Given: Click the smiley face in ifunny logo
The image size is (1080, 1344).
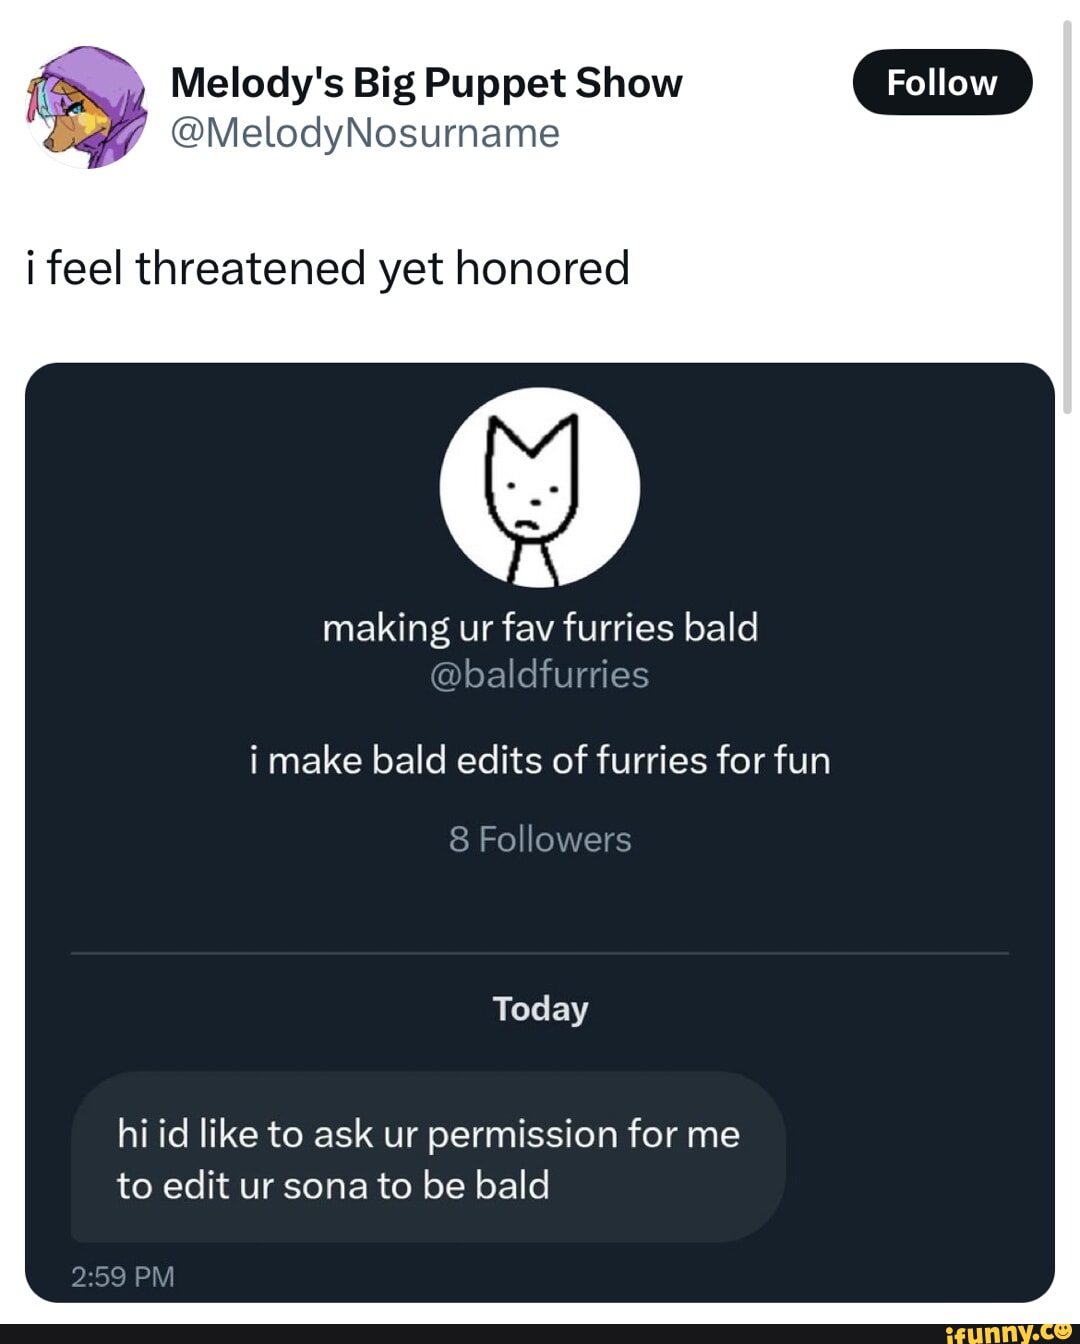Looking at the screenshot, I should [1064, 1330].
